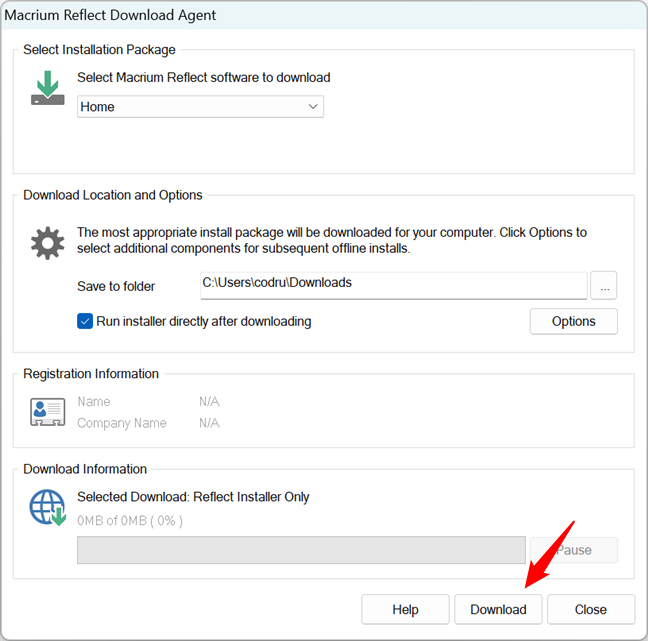Click the download progress bar
This screenshot has height=641, width=648.
click(x=301, y=550)
